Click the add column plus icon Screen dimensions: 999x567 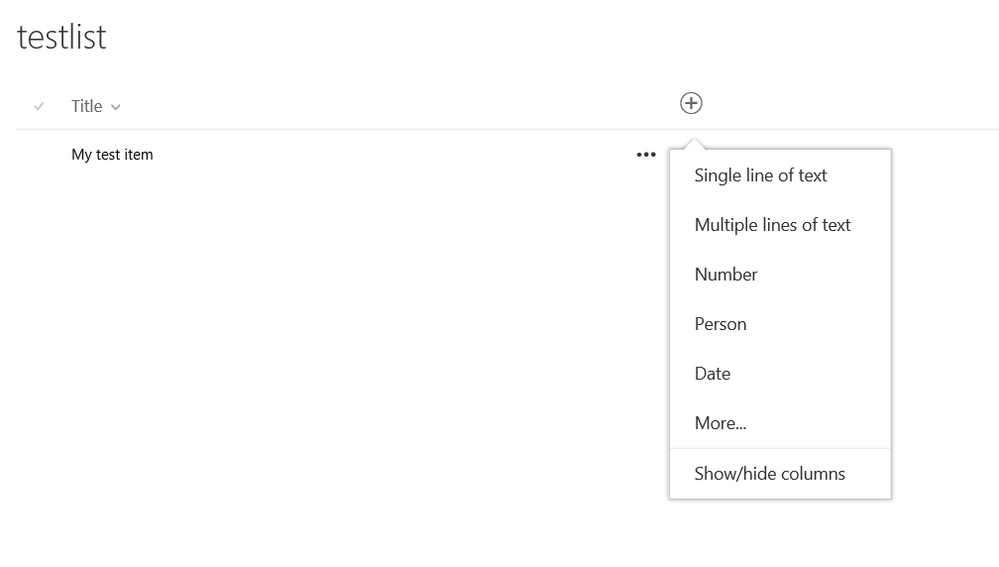[691, 103]
